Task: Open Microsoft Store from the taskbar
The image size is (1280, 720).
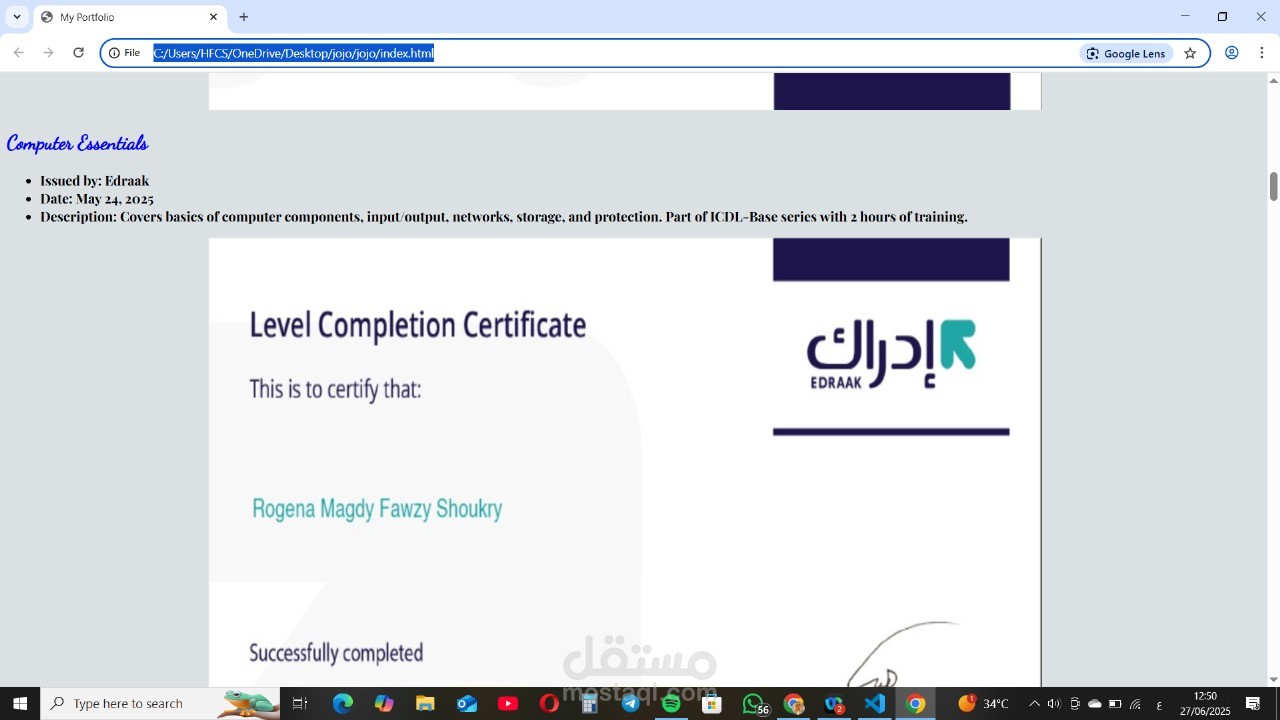Action: (x=712, y=703)
